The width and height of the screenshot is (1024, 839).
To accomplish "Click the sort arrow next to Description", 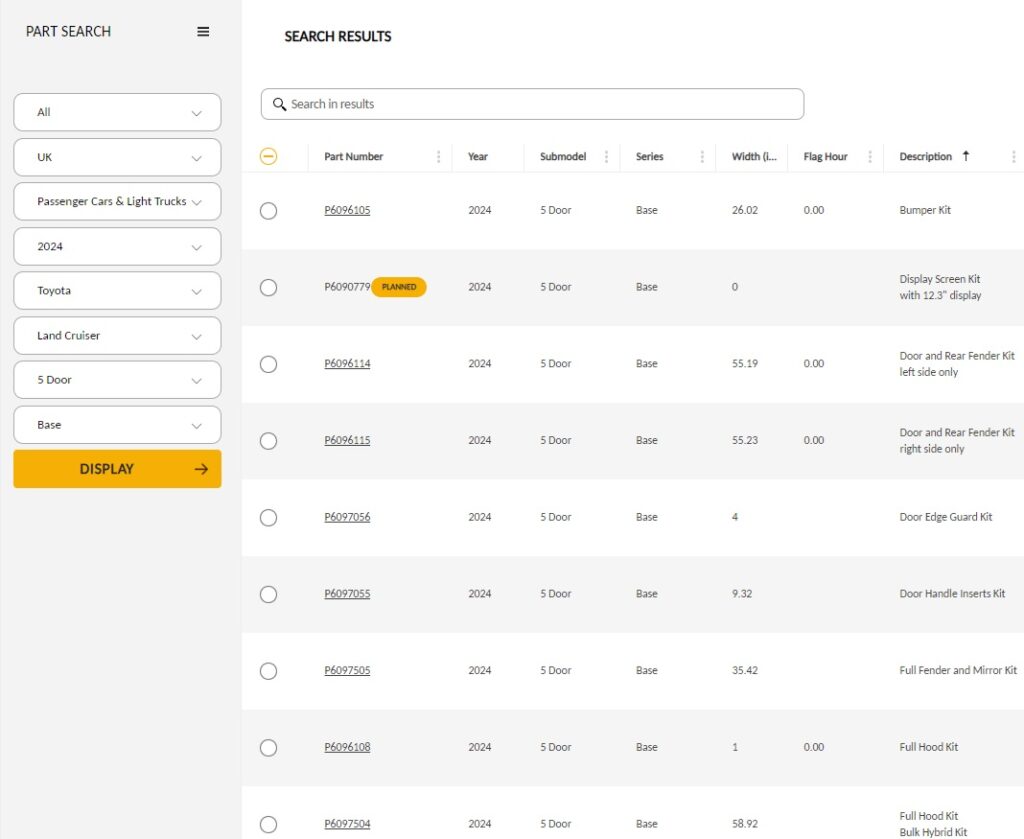I will [965, 156].
